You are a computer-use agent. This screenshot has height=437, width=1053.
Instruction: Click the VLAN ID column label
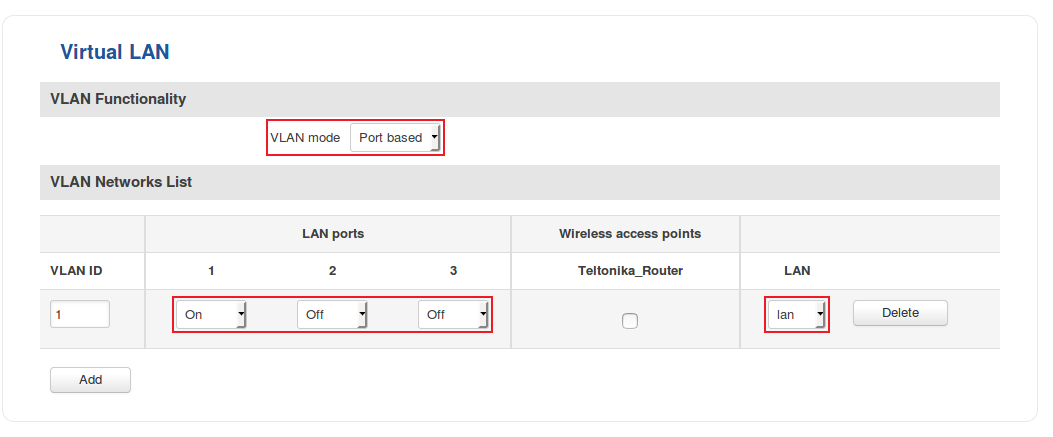[x=76, y=271]
